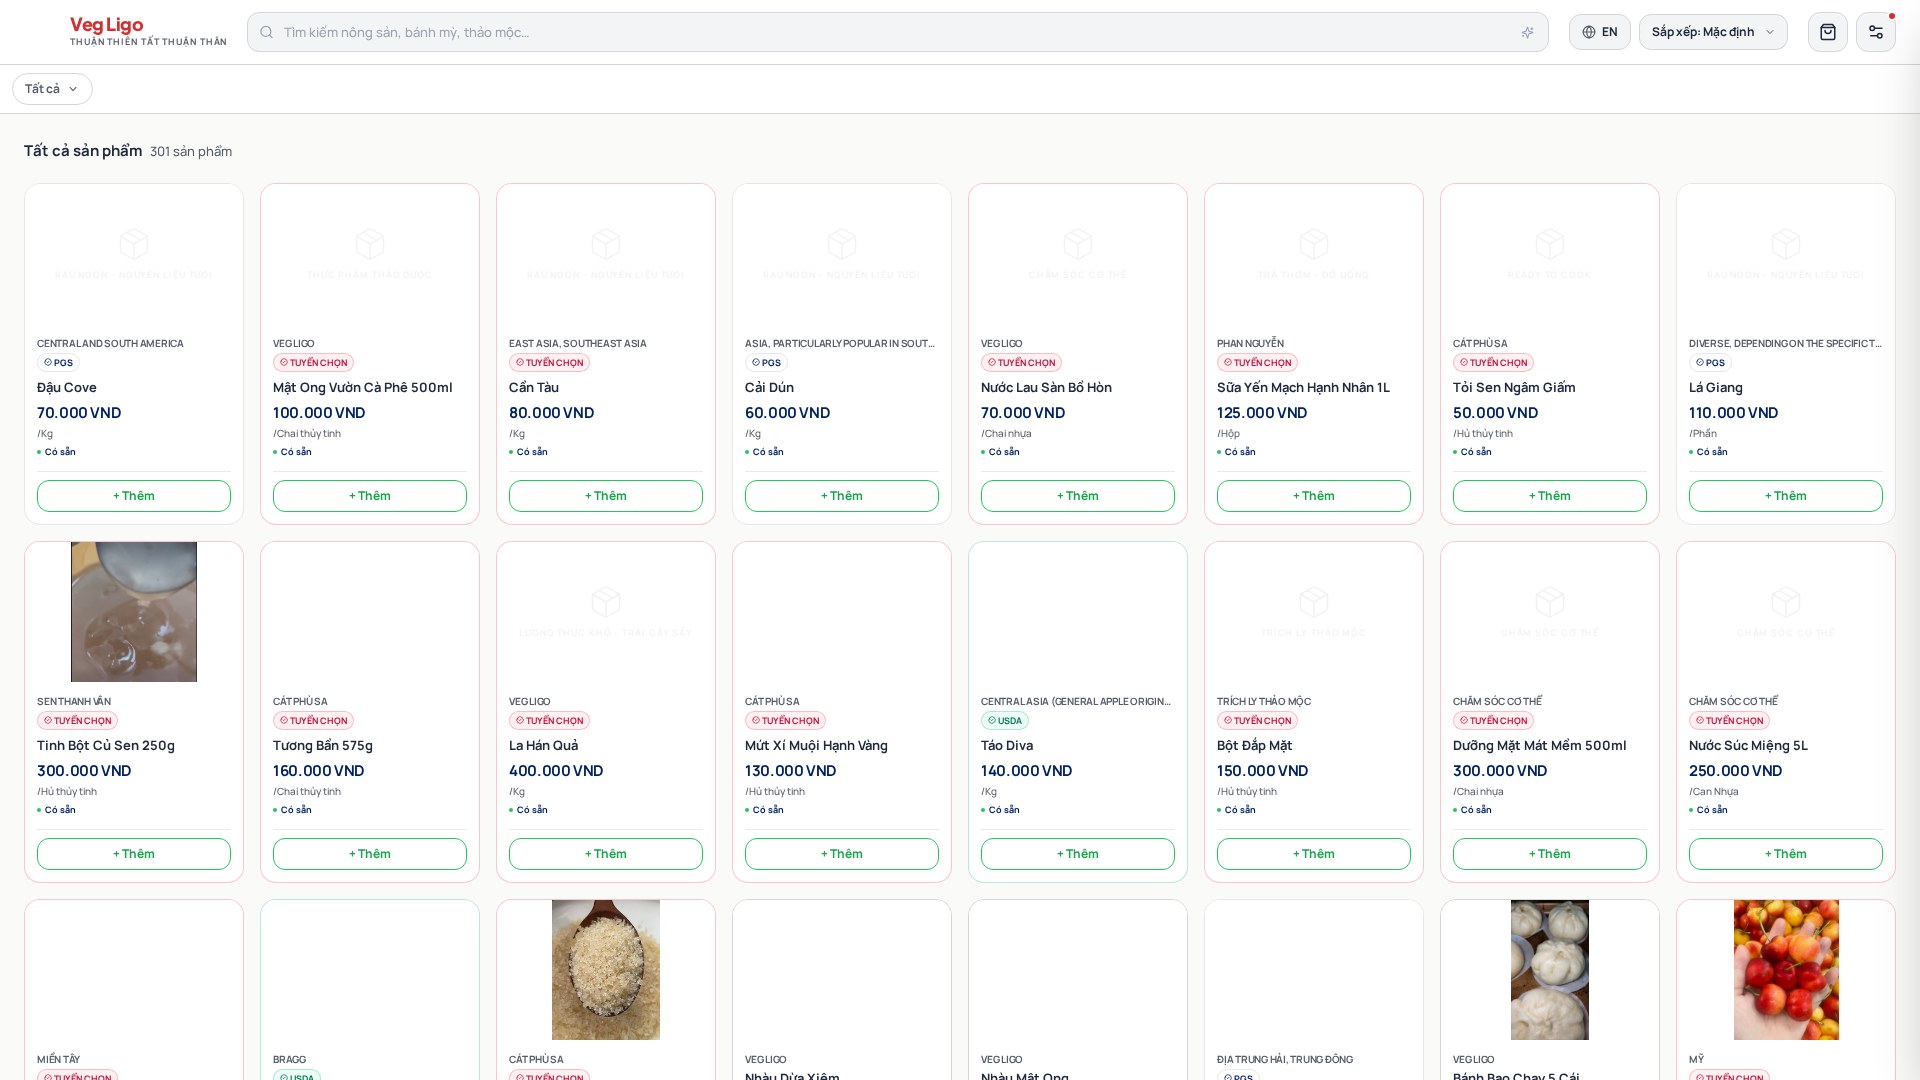Click Tuyển Chọn badge on La Hán Quả
Image resolution: width=1920 pixels, height=1080 pixels.
(549, 721)
